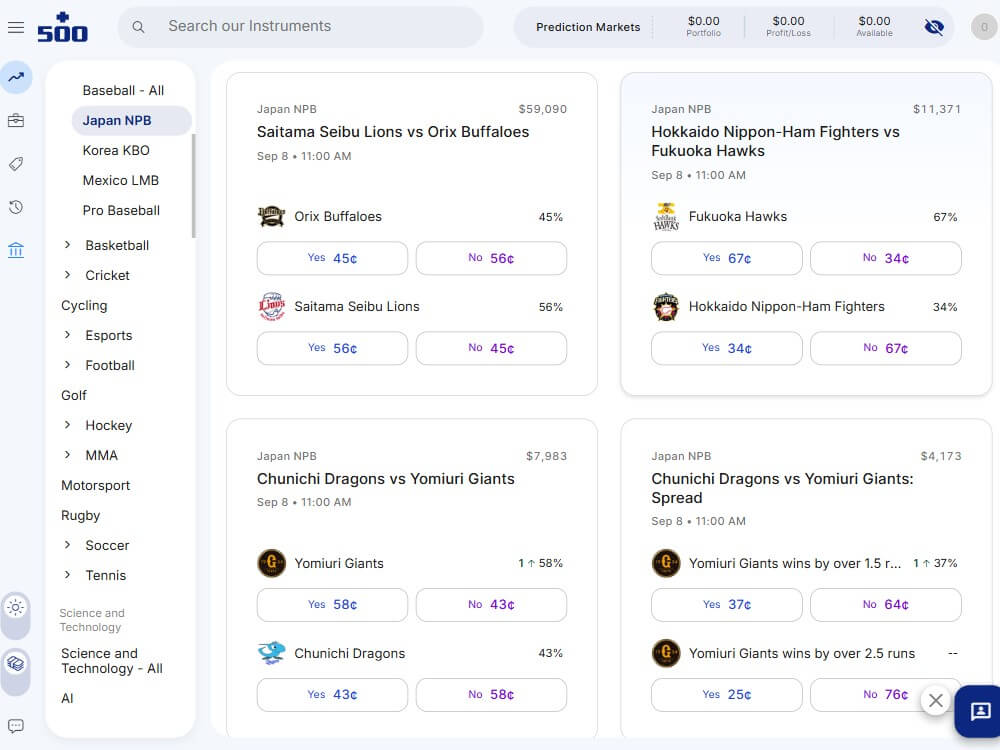Buy Yes 25¢ on Giants over 2.5 runs

pos(726,695)
